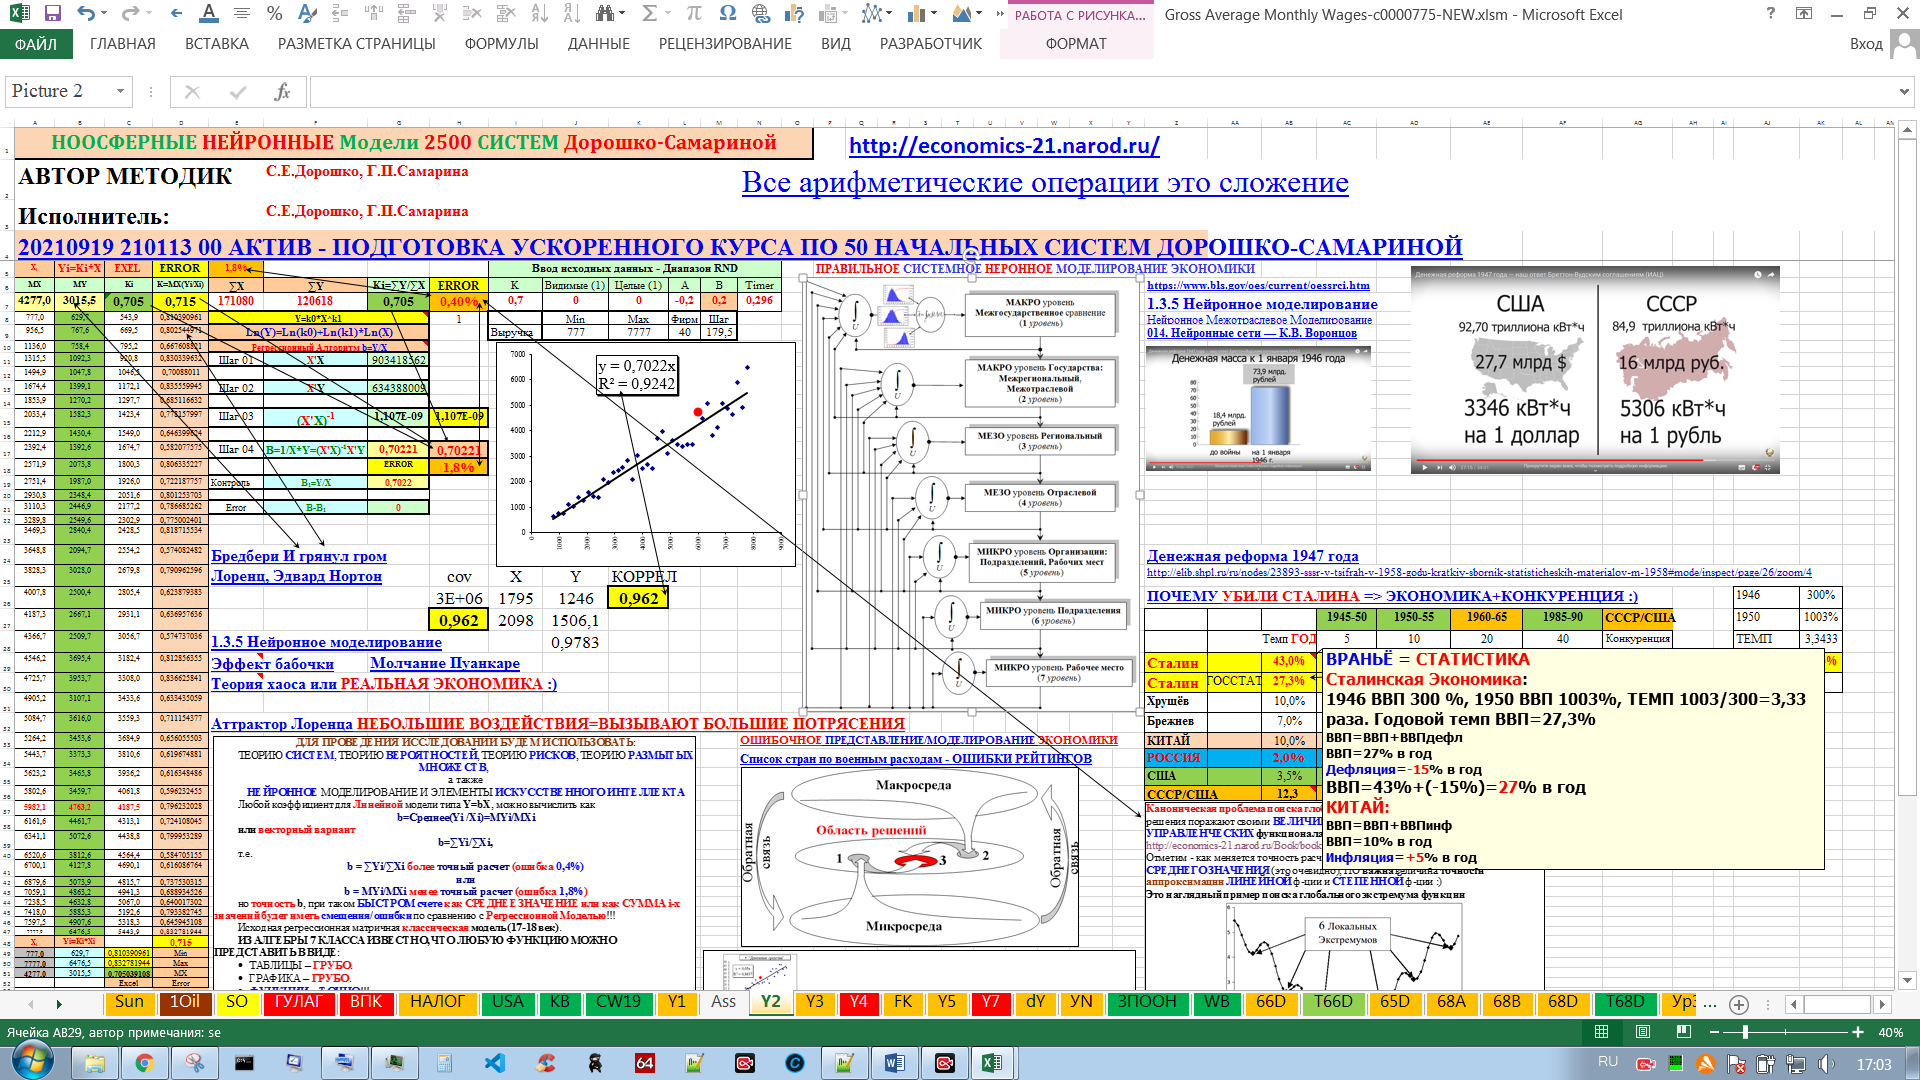Image resolution: width=1920 pixels, height=1080 pixels.
Task: Open Find with the binoculars icon
Action: point(604,14)
